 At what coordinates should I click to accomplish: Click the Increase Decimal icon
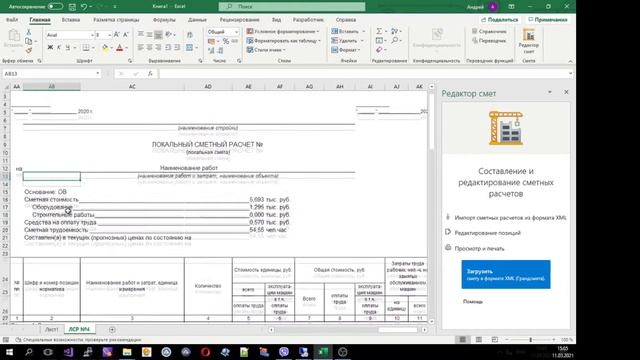coord(211,51)
